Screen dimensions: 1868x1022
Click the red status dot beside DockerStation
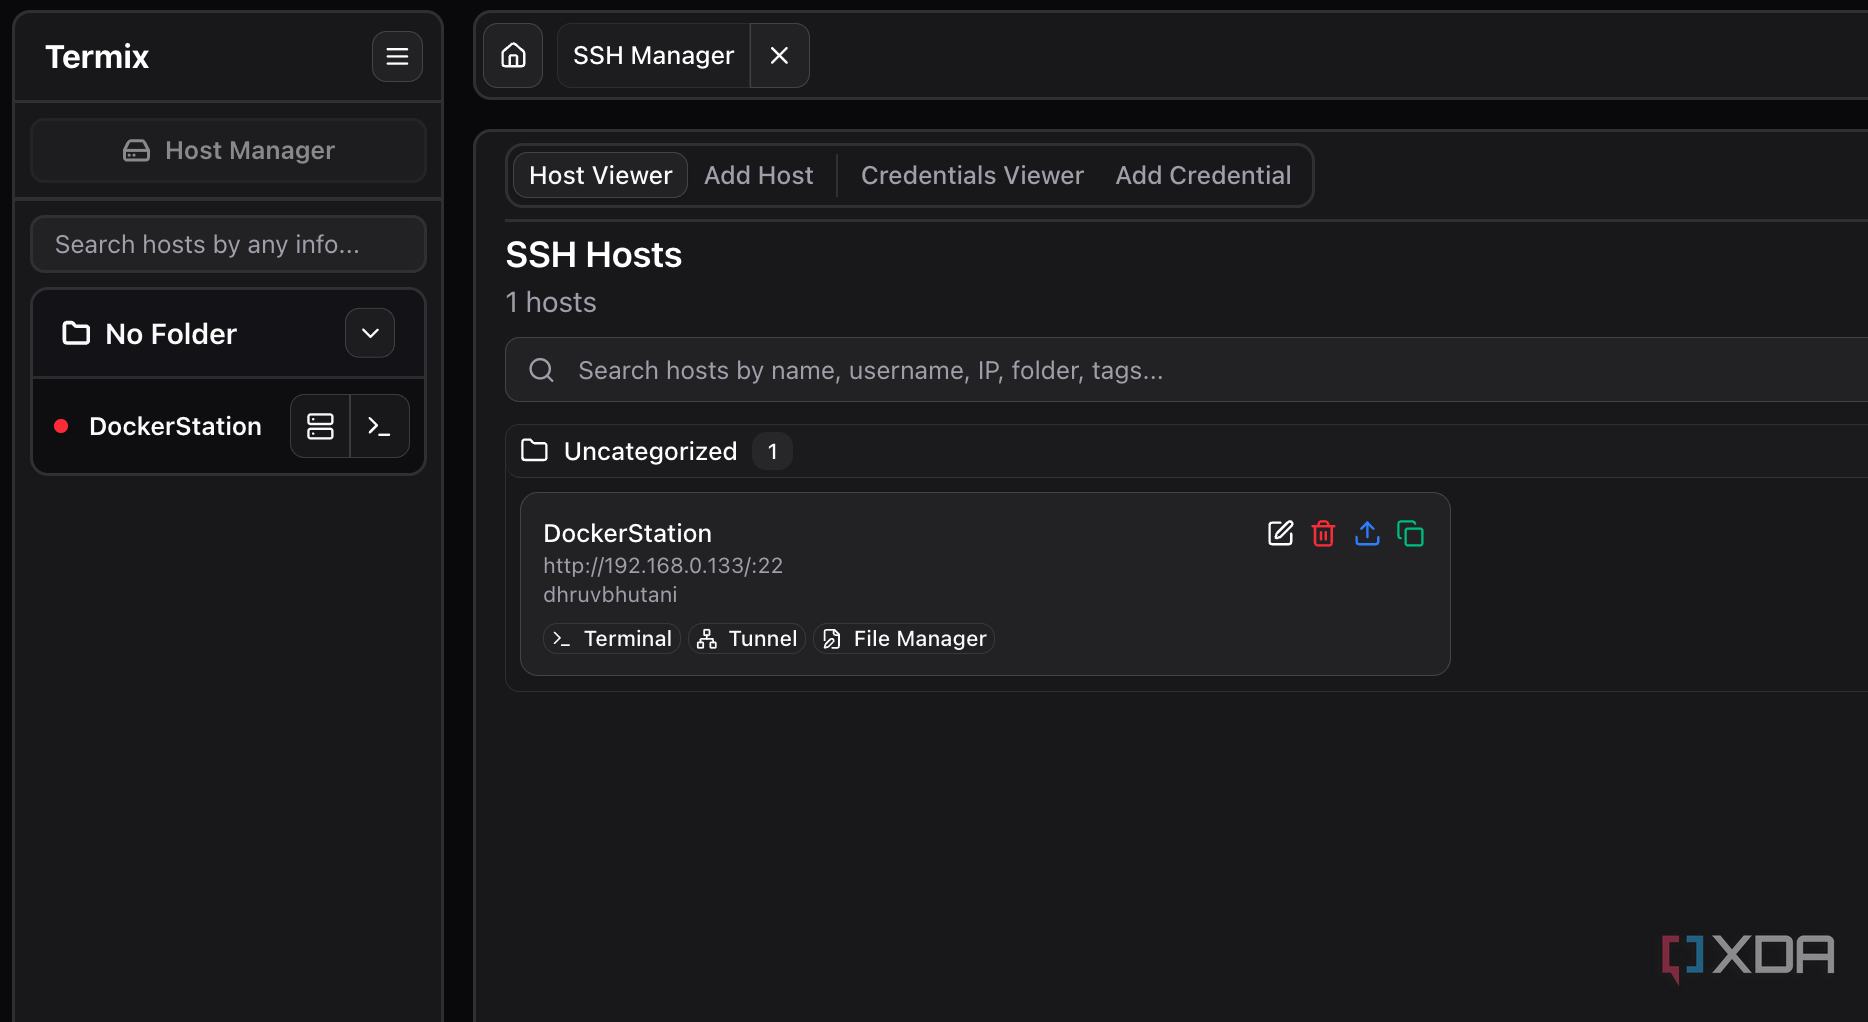pyautogui.click(x=61, y=426)
